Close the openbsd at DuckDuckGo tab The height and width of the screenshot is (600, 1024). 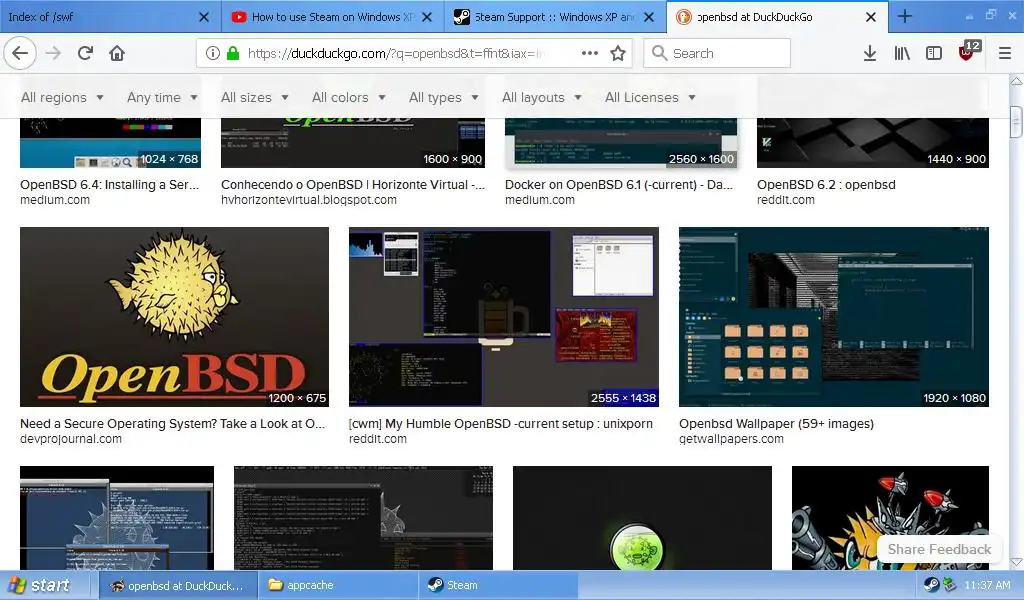click(x=871, y=17)
